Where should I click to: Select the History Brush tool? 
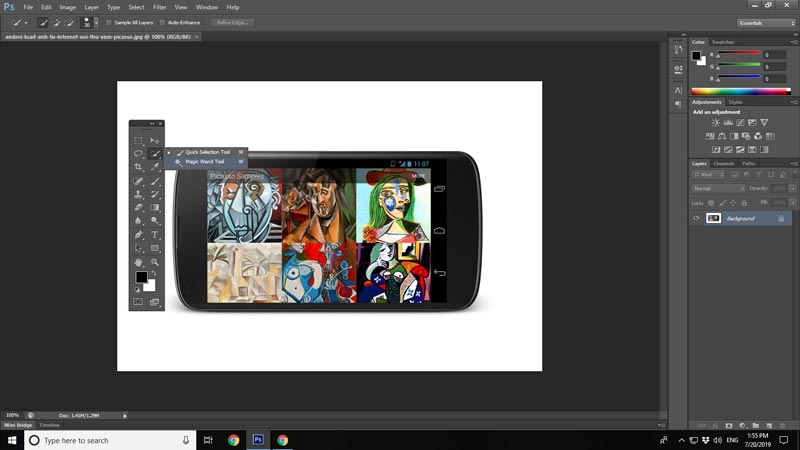pyautogui.click(x=155, y=194)
